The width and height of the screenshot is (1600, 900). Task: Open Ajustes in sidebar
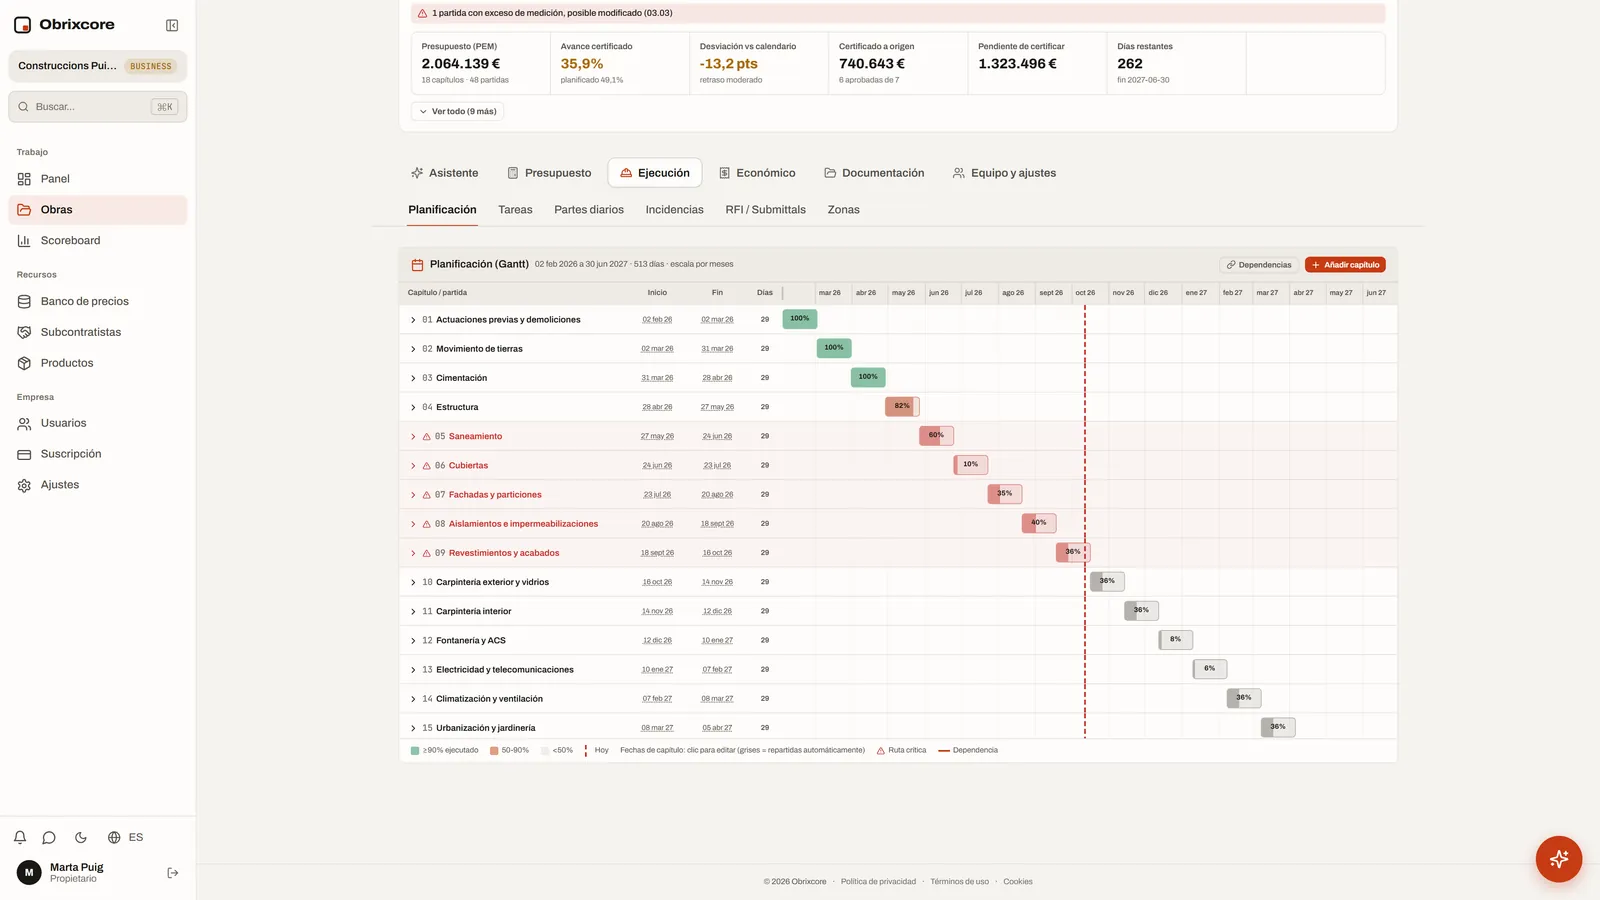pos(97,485)
